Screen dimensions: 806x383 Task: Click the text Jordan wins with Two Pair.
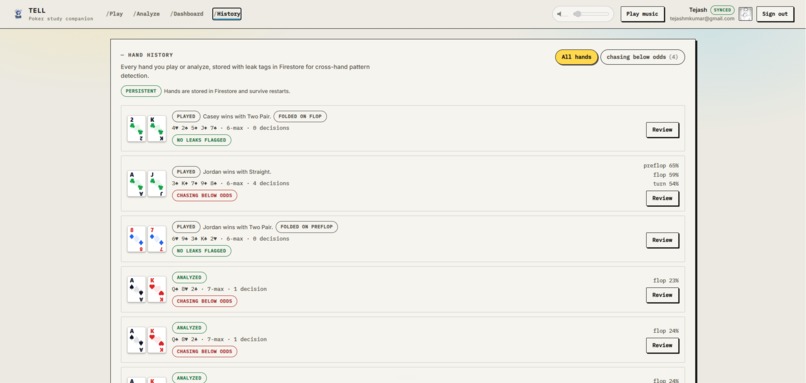(238, 227)
